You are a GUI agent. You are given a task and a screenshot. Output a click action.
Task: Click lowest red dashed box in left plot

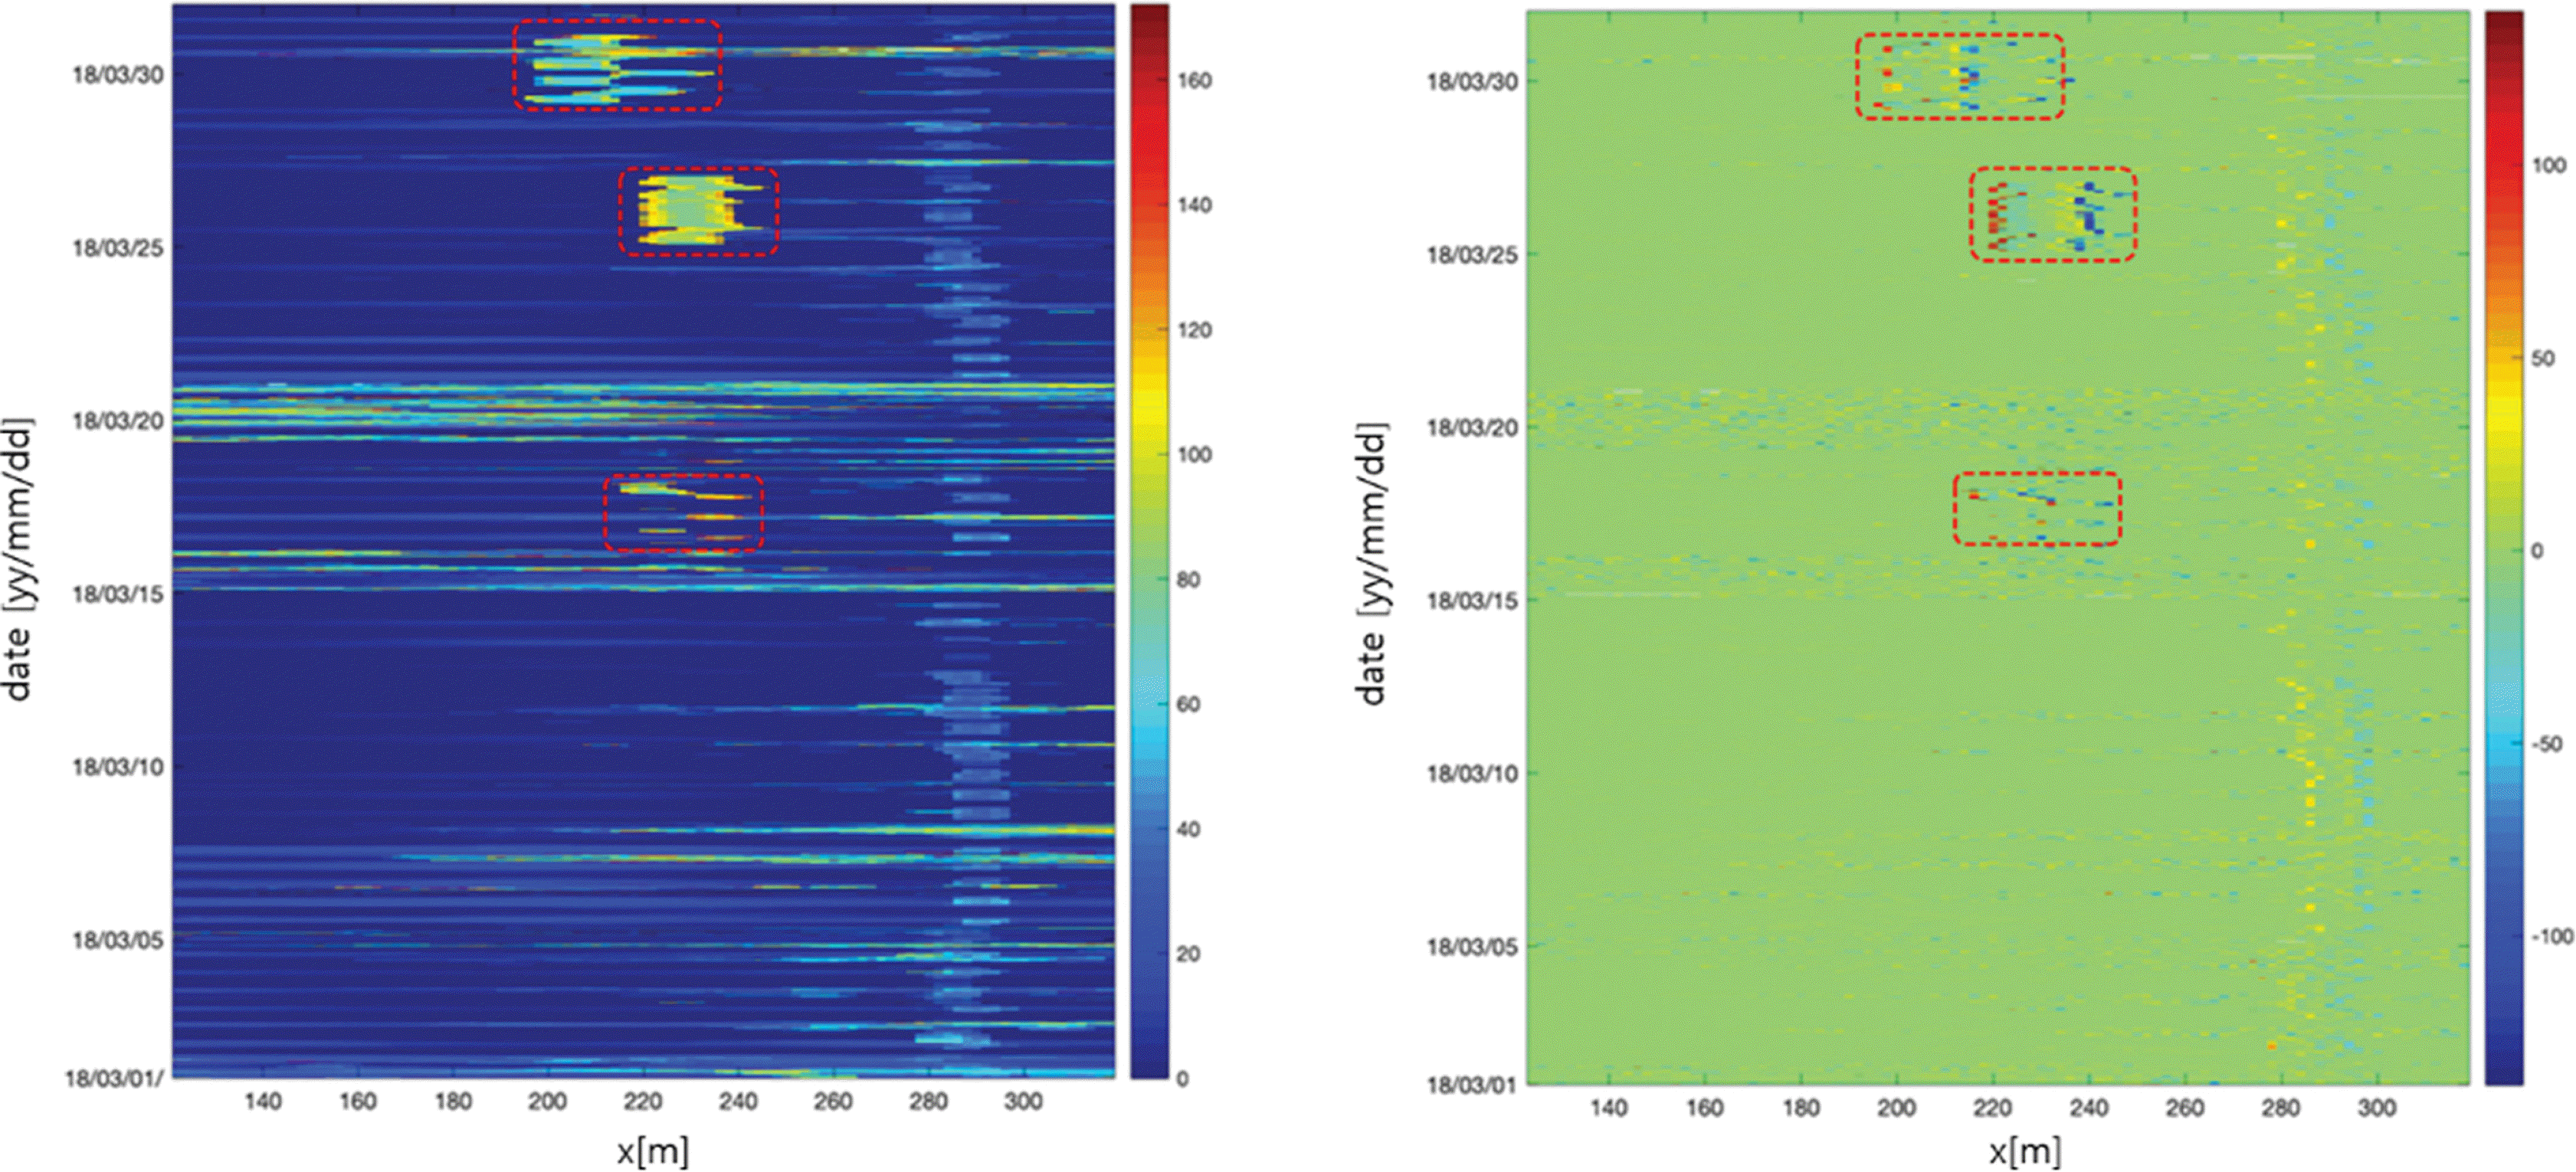684,513
